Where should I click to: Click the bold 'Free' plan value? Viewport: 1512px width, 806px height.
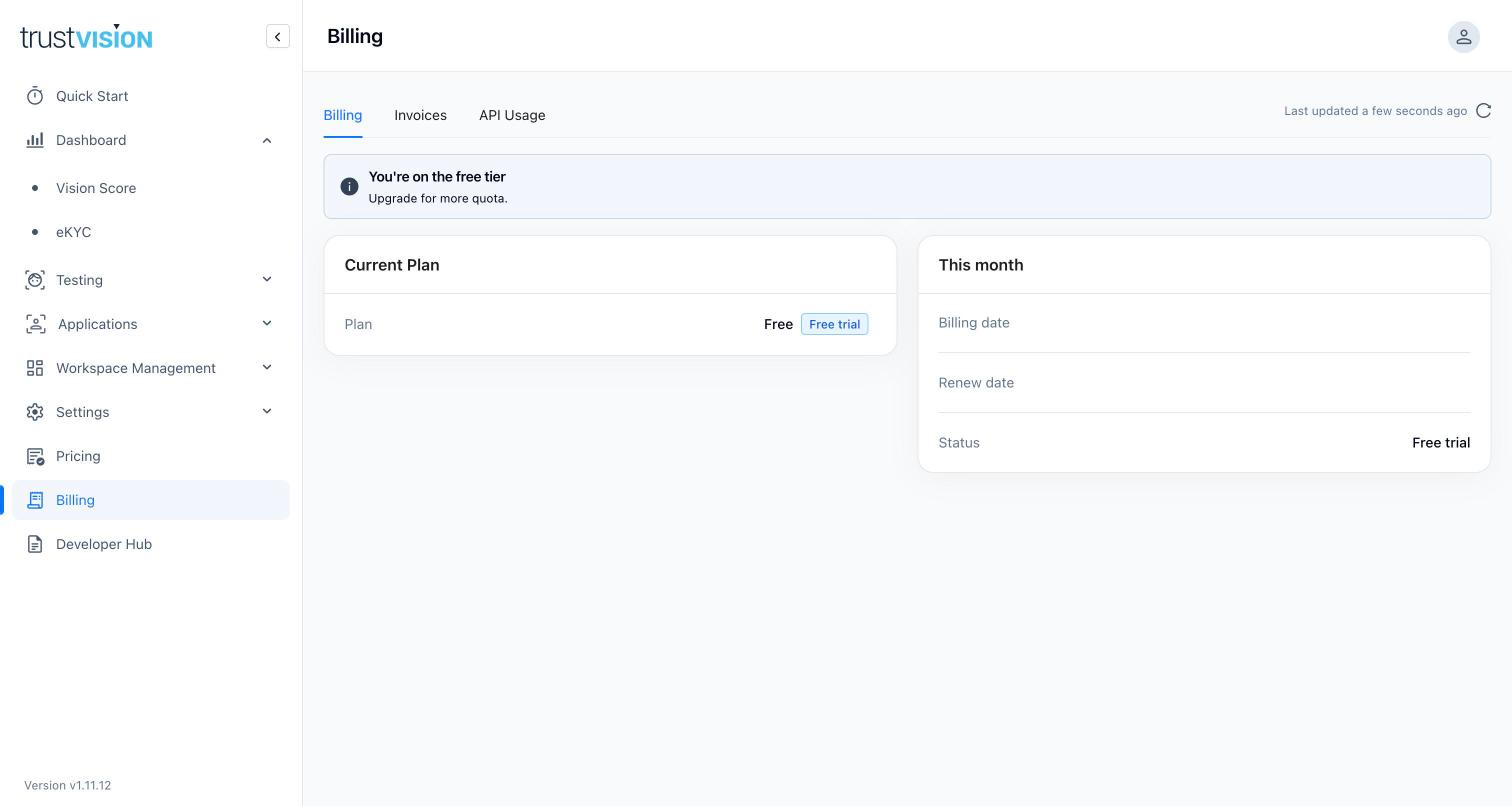[778, 324]
